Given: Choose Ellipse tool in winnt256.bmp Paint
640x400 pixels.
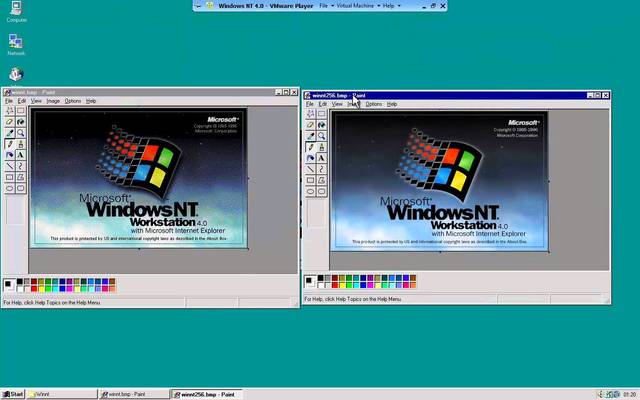Looking at the screenshot, I should (311, 191).
